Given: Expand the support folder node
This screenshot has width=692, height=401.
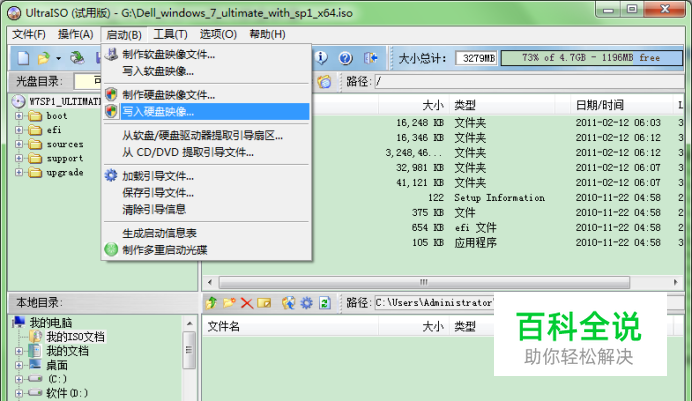Looking at the screenshot, I should [x=19, y=158].
